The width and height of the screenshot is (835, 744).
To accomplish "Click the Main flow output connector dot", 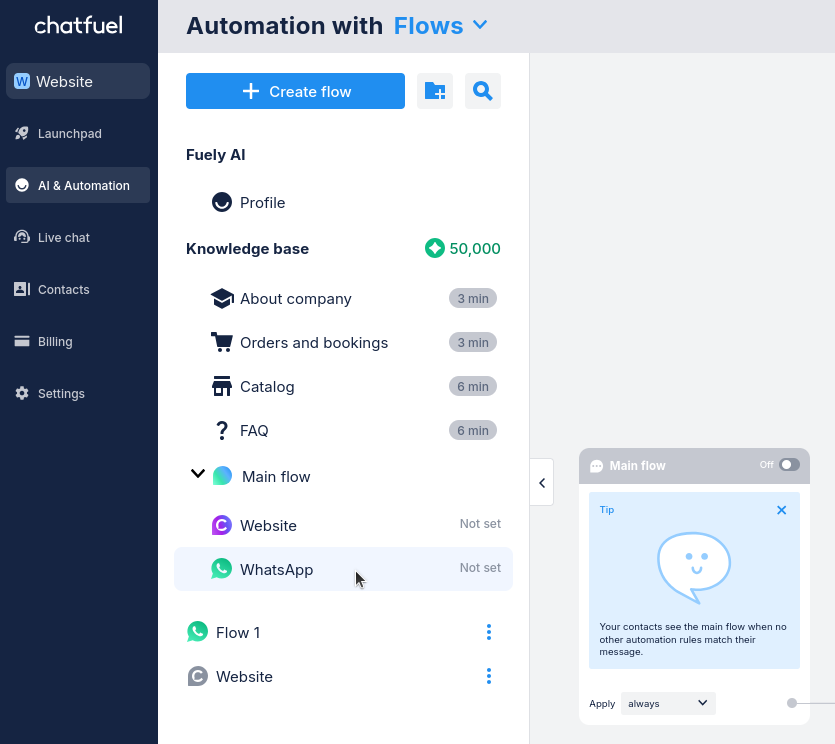I will point(792,703).
